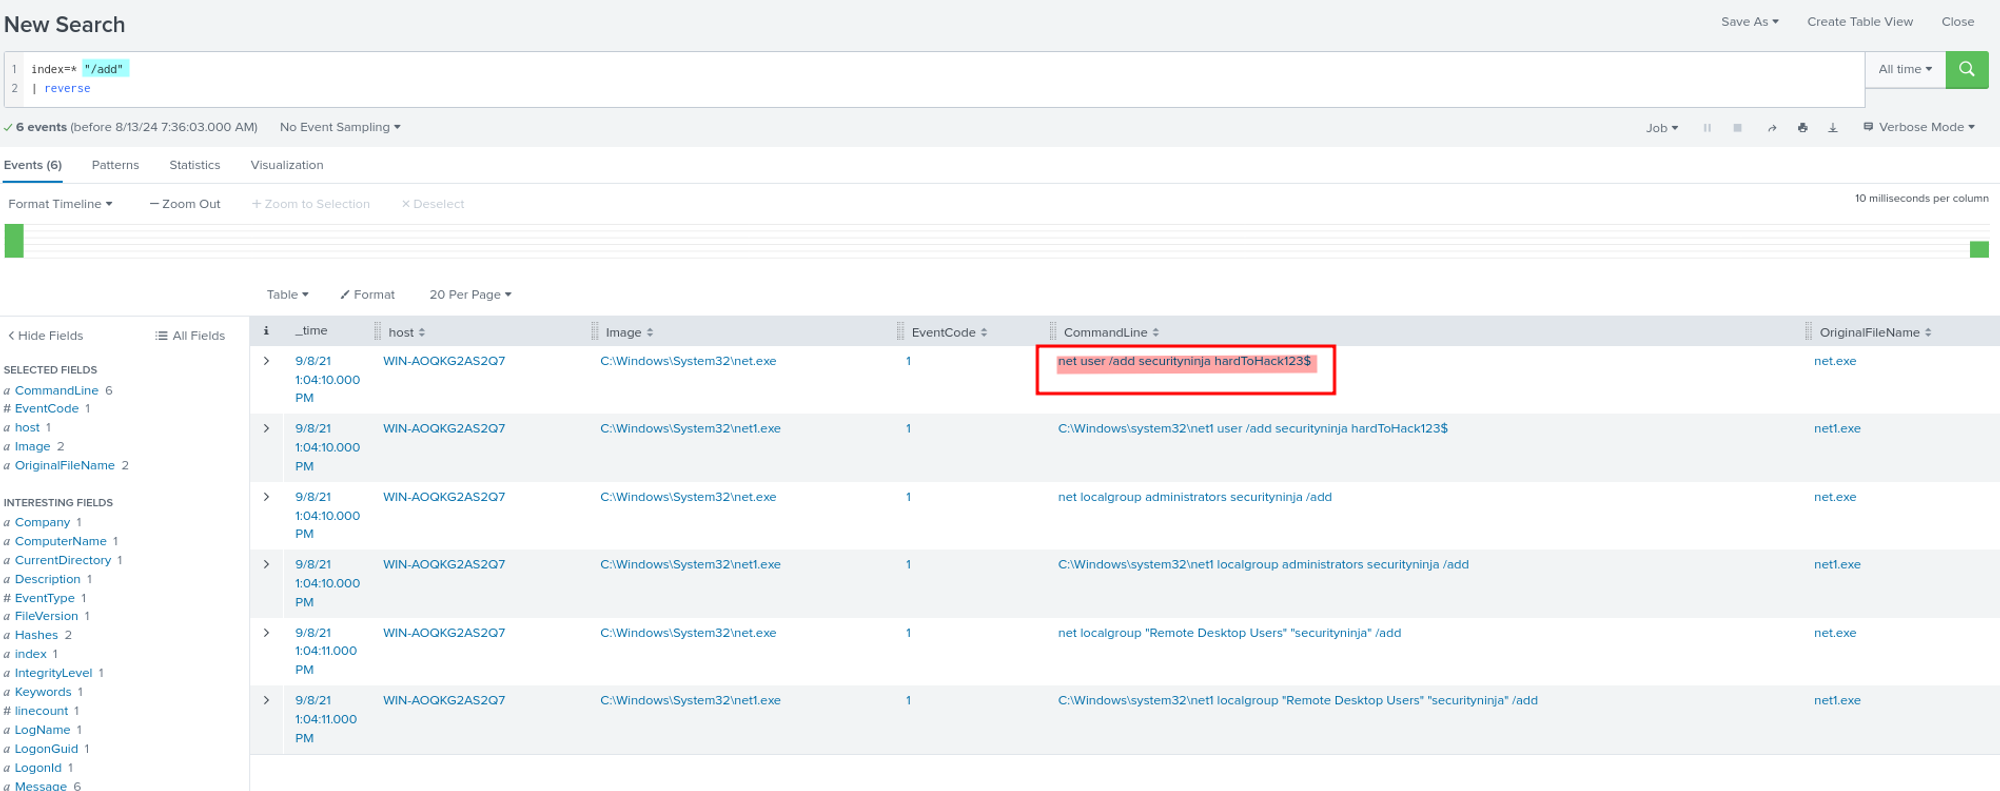Screen dimensions: 2000x791
Task: Switch to the Statistics tab
Action: 194,165
